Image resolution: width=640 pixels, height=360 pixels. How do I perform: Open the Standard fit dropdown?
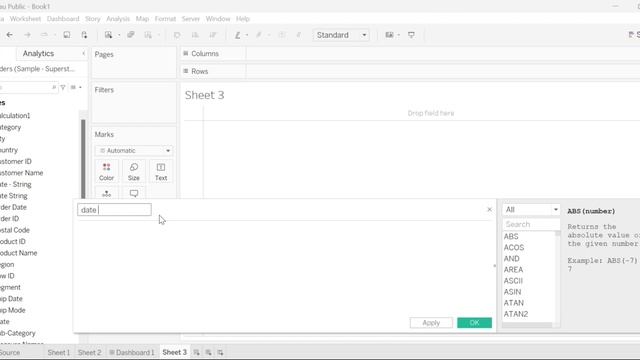pos(341,35)
